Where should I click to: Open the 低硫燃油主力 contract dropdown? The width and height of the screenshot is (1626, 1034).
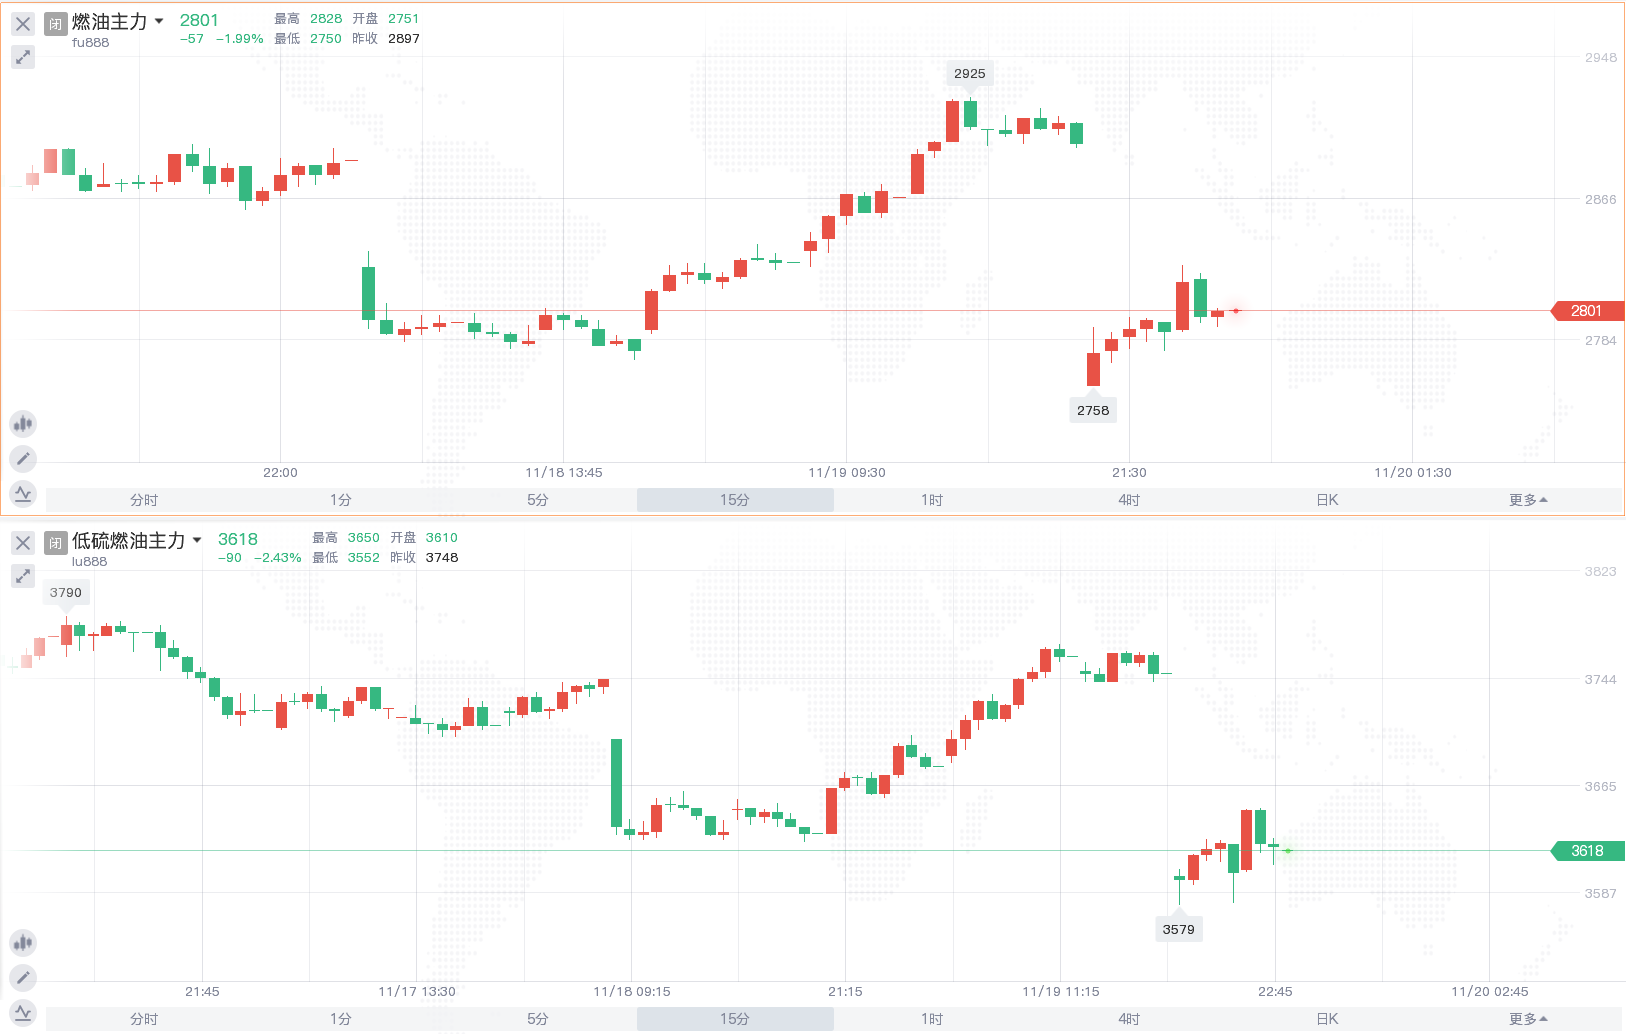(x=197, y=541)
